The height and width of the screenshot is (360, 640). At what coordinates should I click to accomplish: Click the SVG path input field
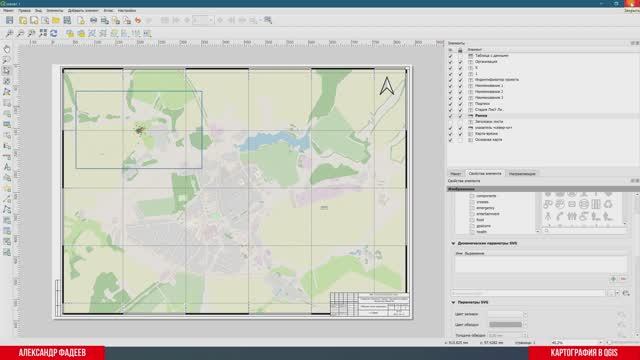(528, 293)
